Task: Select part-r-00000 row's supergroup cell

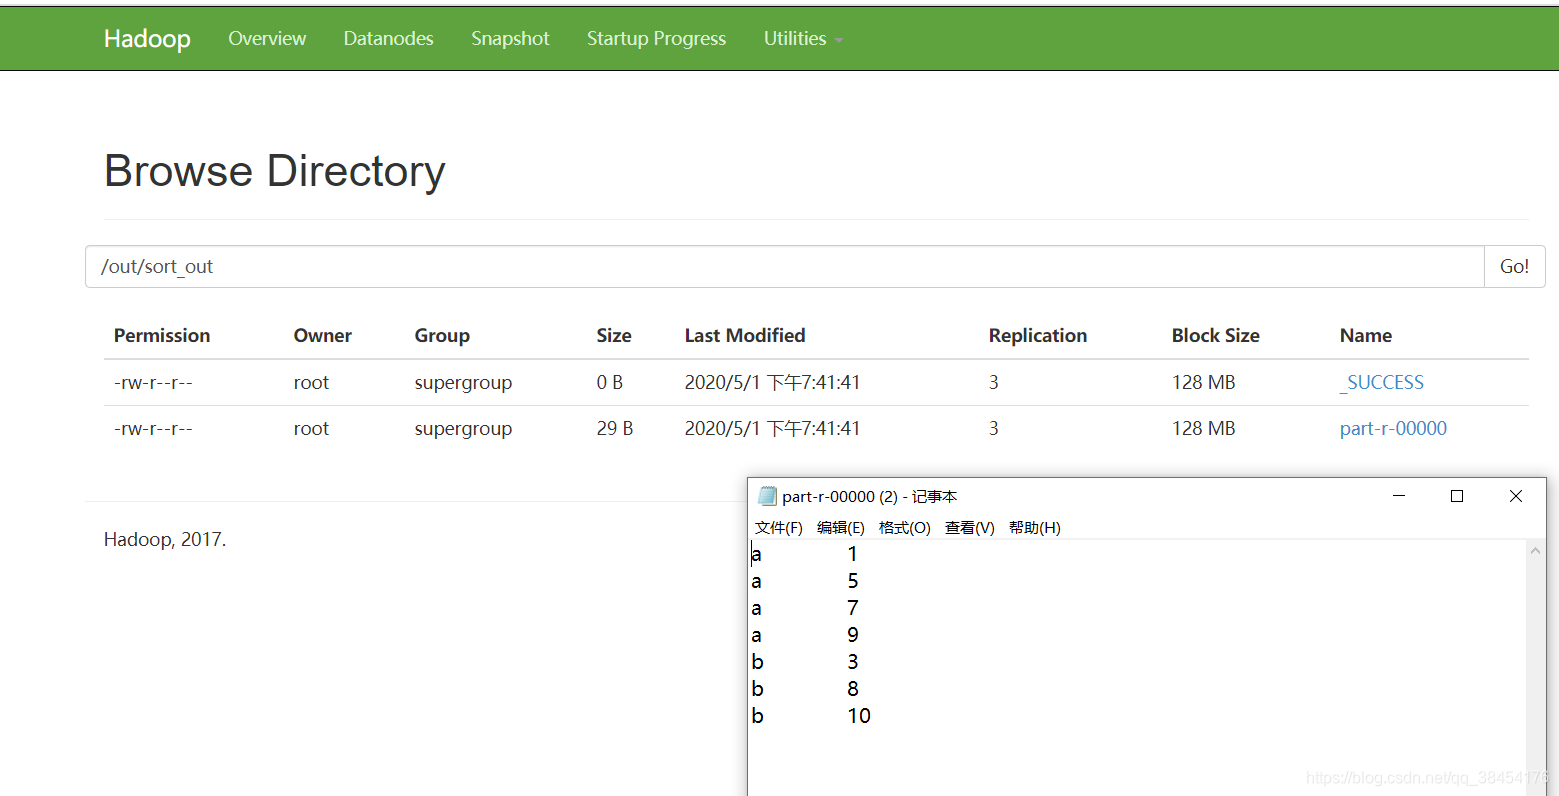Action: click(x=463, y=429)
